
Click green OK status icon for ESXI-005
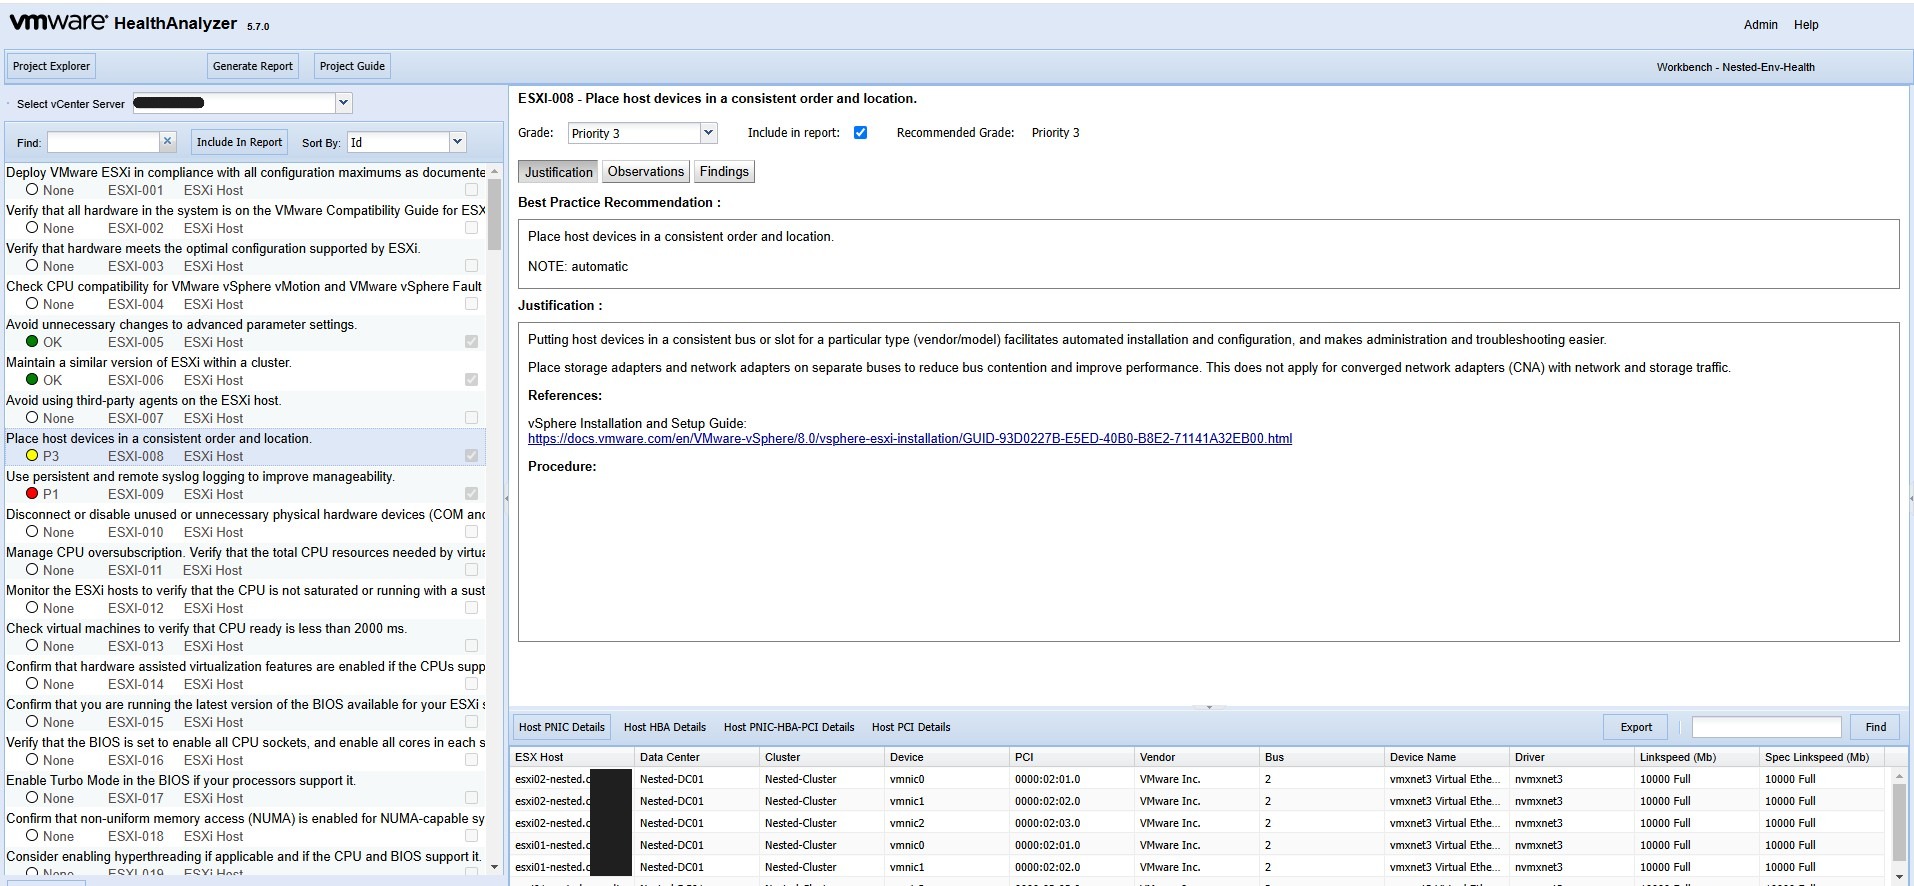(x=32, y=342)
